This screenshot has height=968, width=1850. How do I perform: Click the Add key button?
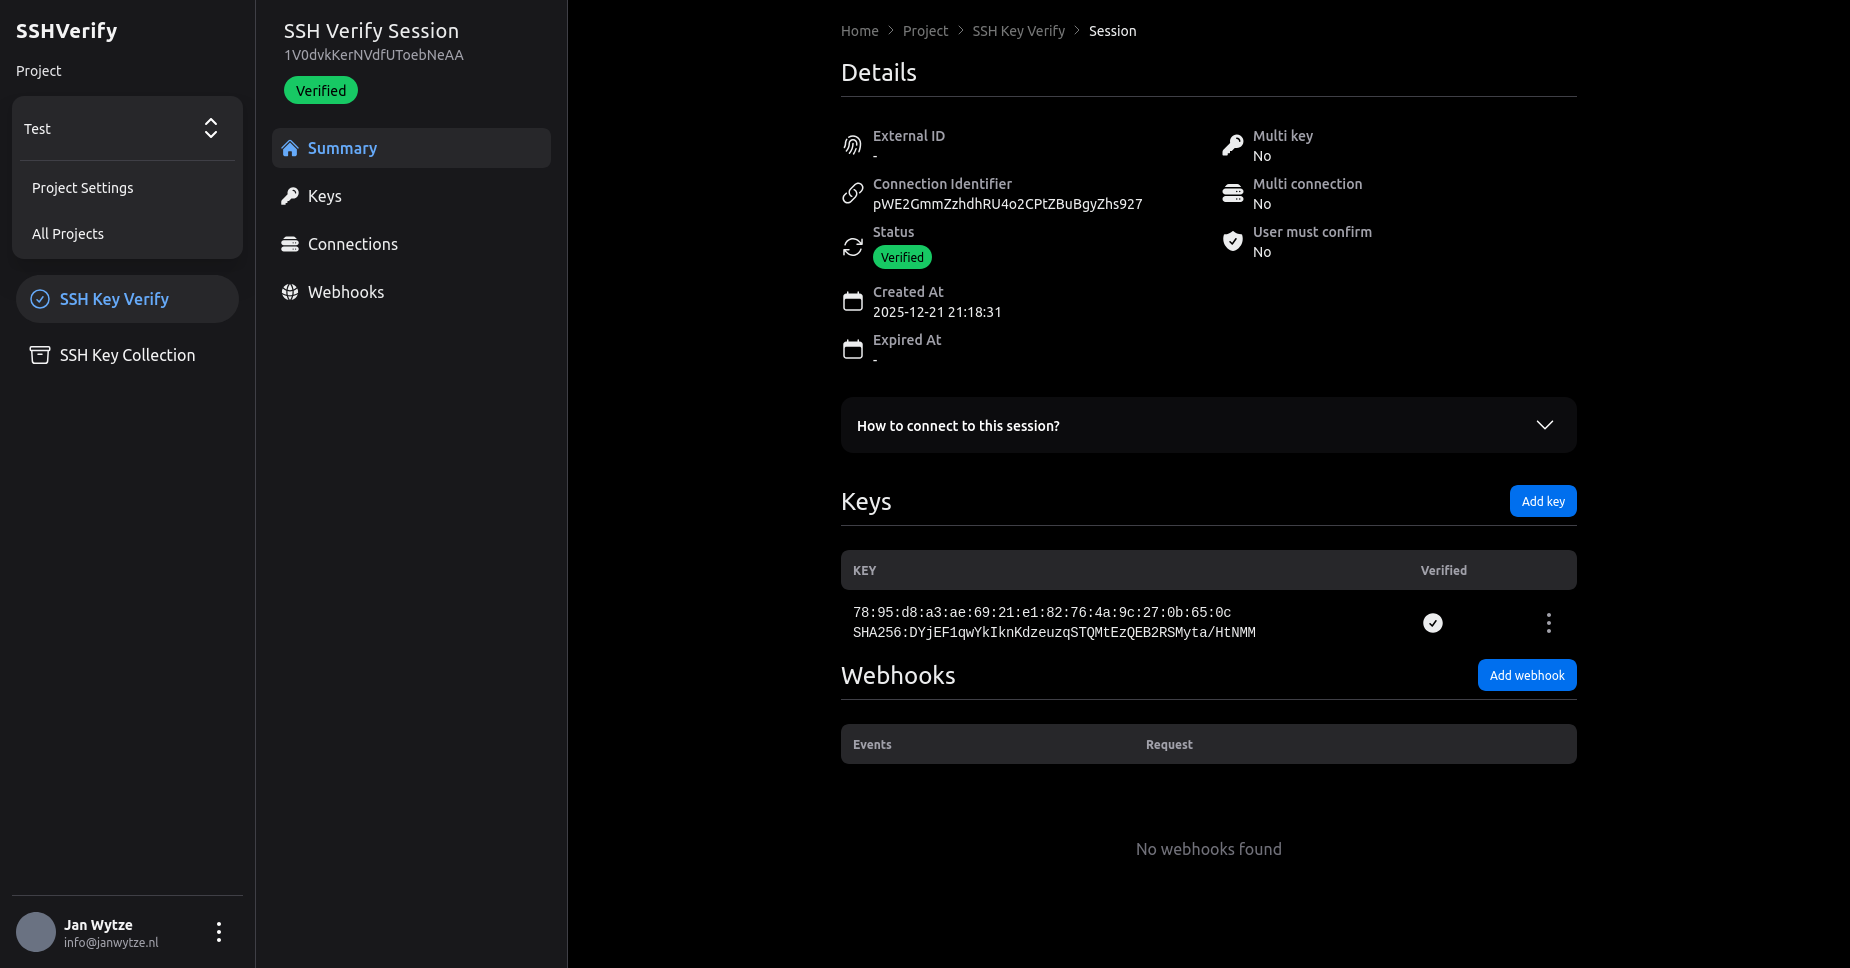tap(1543, 501)
